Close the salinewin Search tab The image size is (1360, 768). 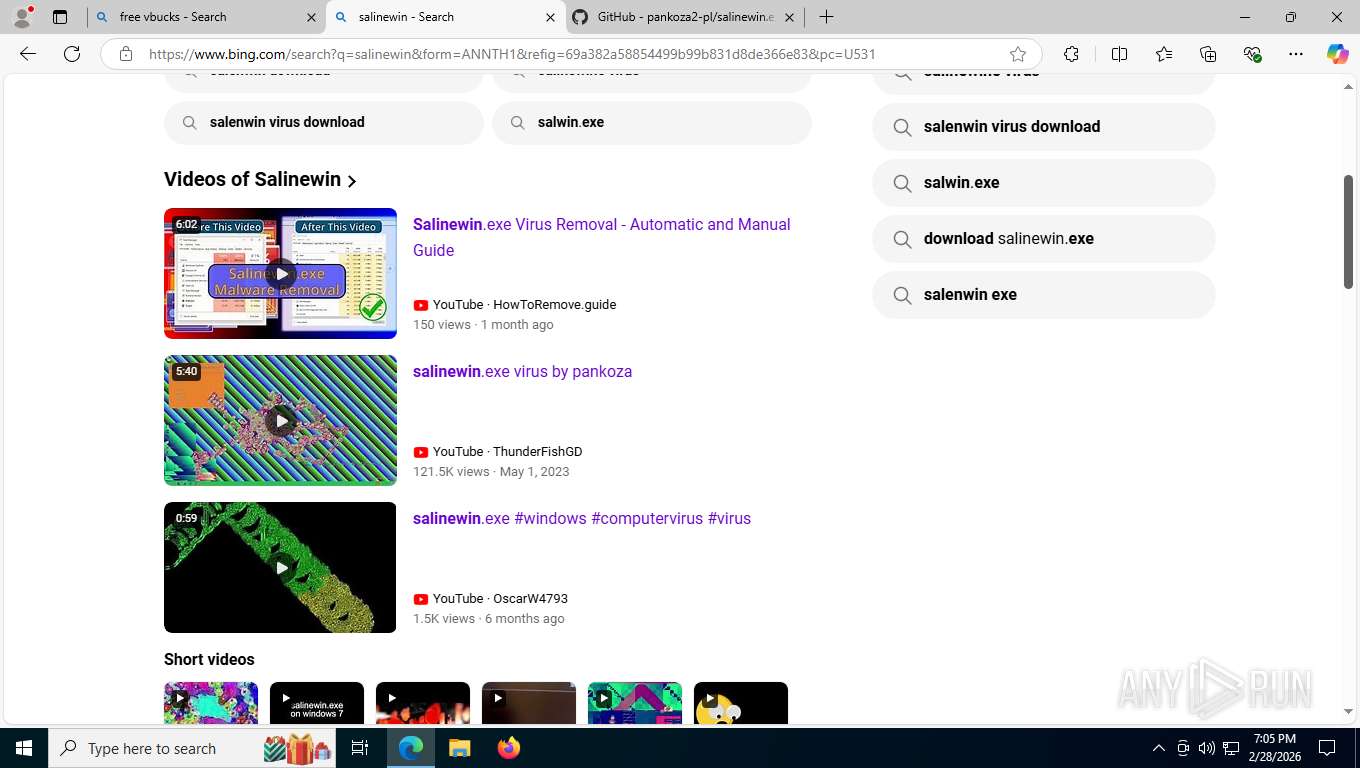click(x=550, y=17)
